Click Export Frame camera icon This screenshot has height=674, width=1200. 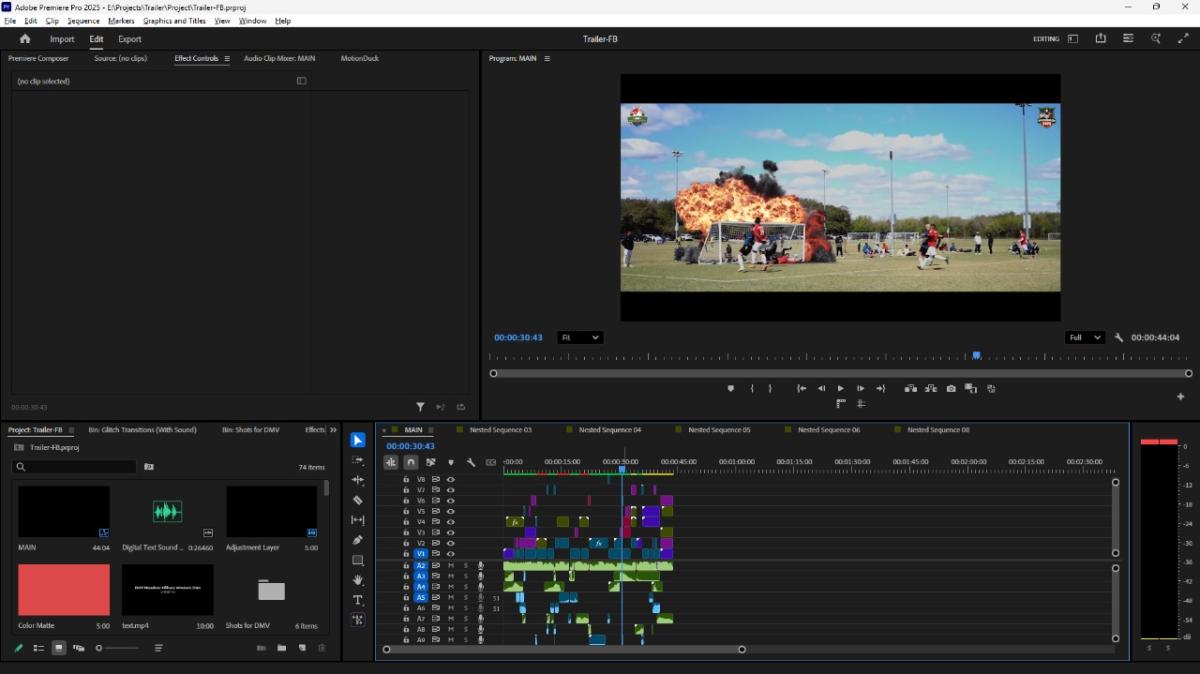tap(951, 388)
